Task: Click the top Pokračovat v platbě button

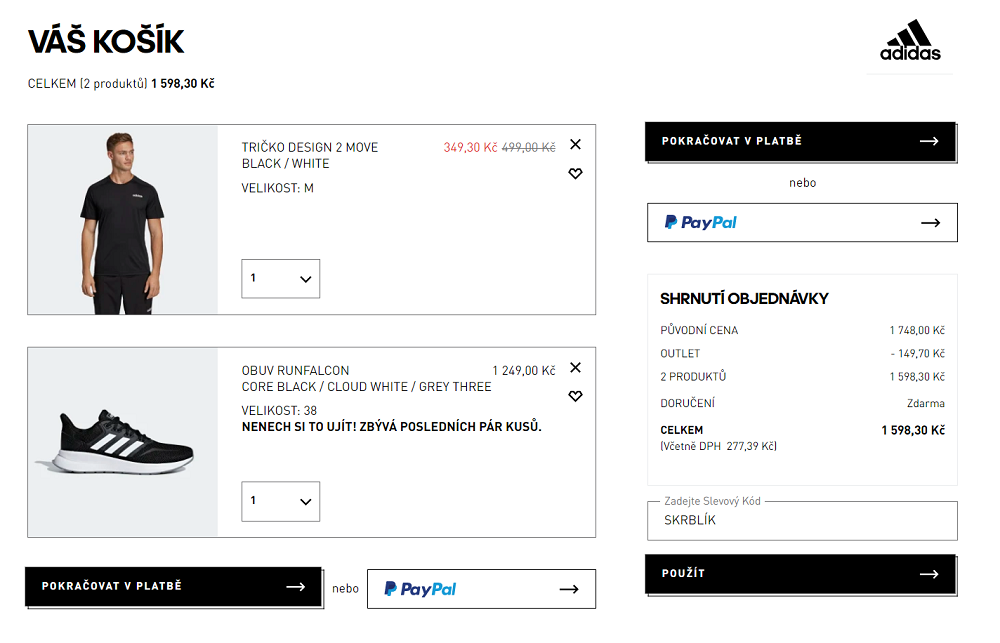Action: 800,141
